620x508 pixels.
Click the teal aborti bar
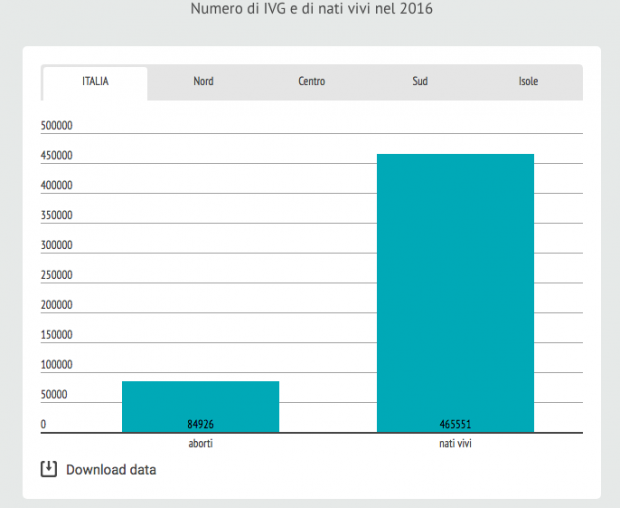coord(200,400)
